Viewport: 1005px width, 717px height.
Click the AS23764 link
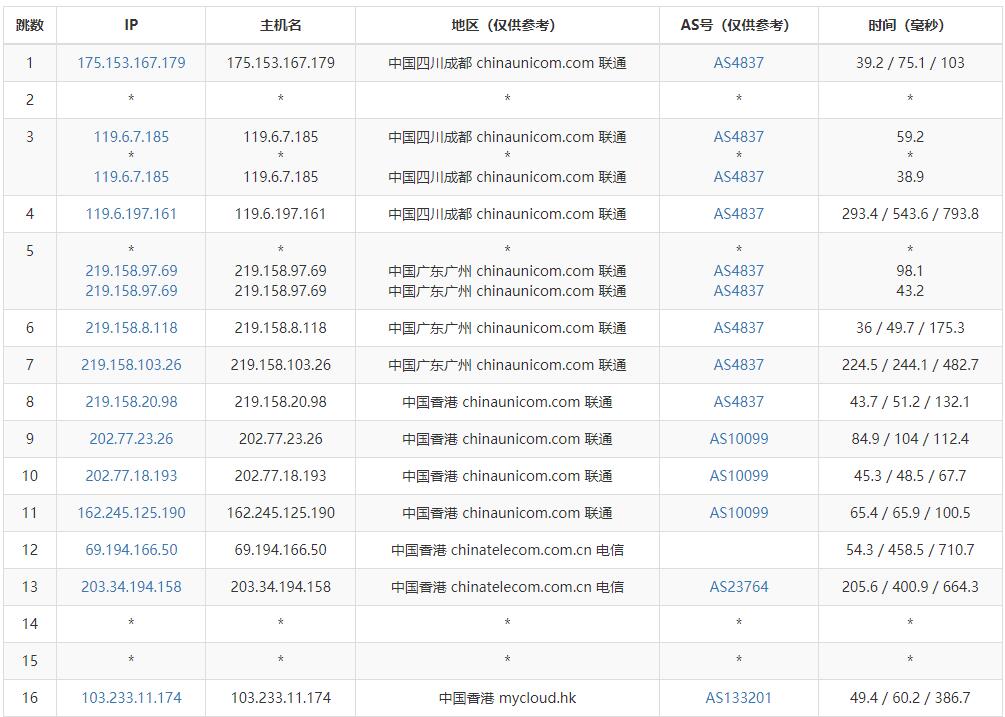tap(738, 587)
